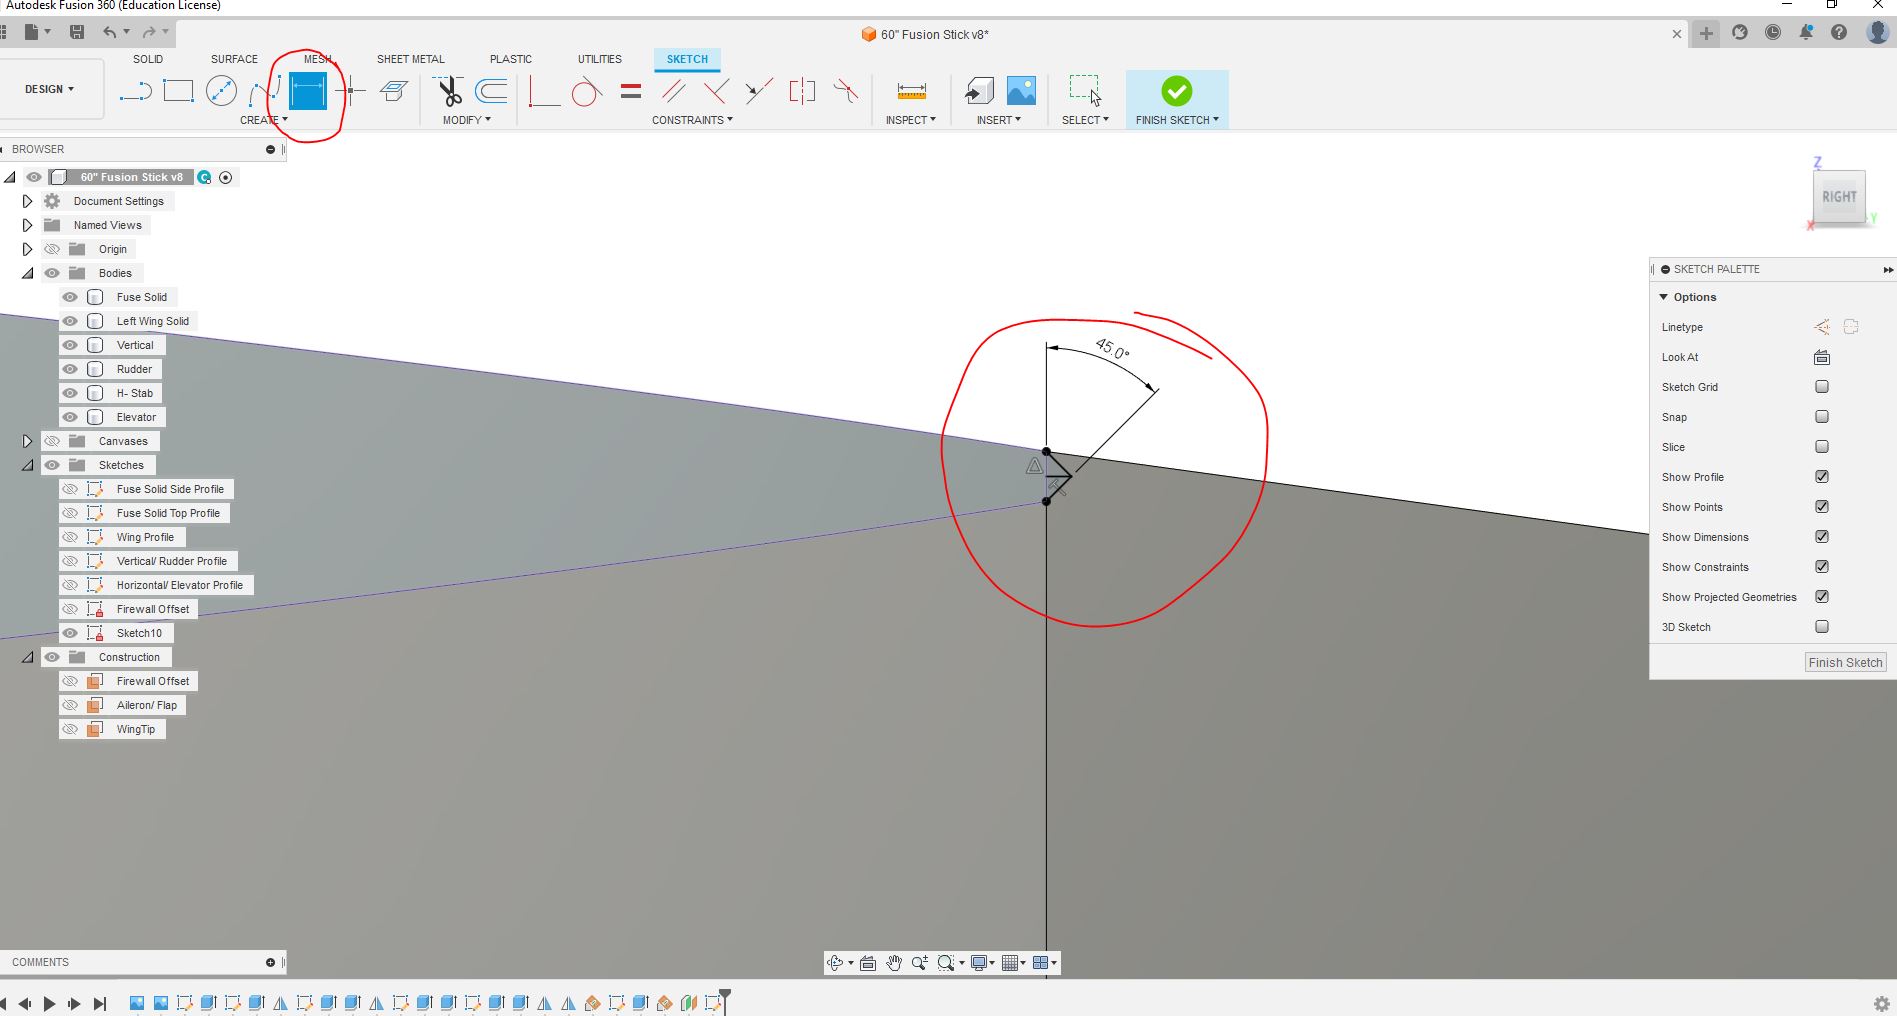The height and width of the screenshot is (1016, 1897).
Task: Apply the Equal constraint
Action: click(x=630, y=92)
